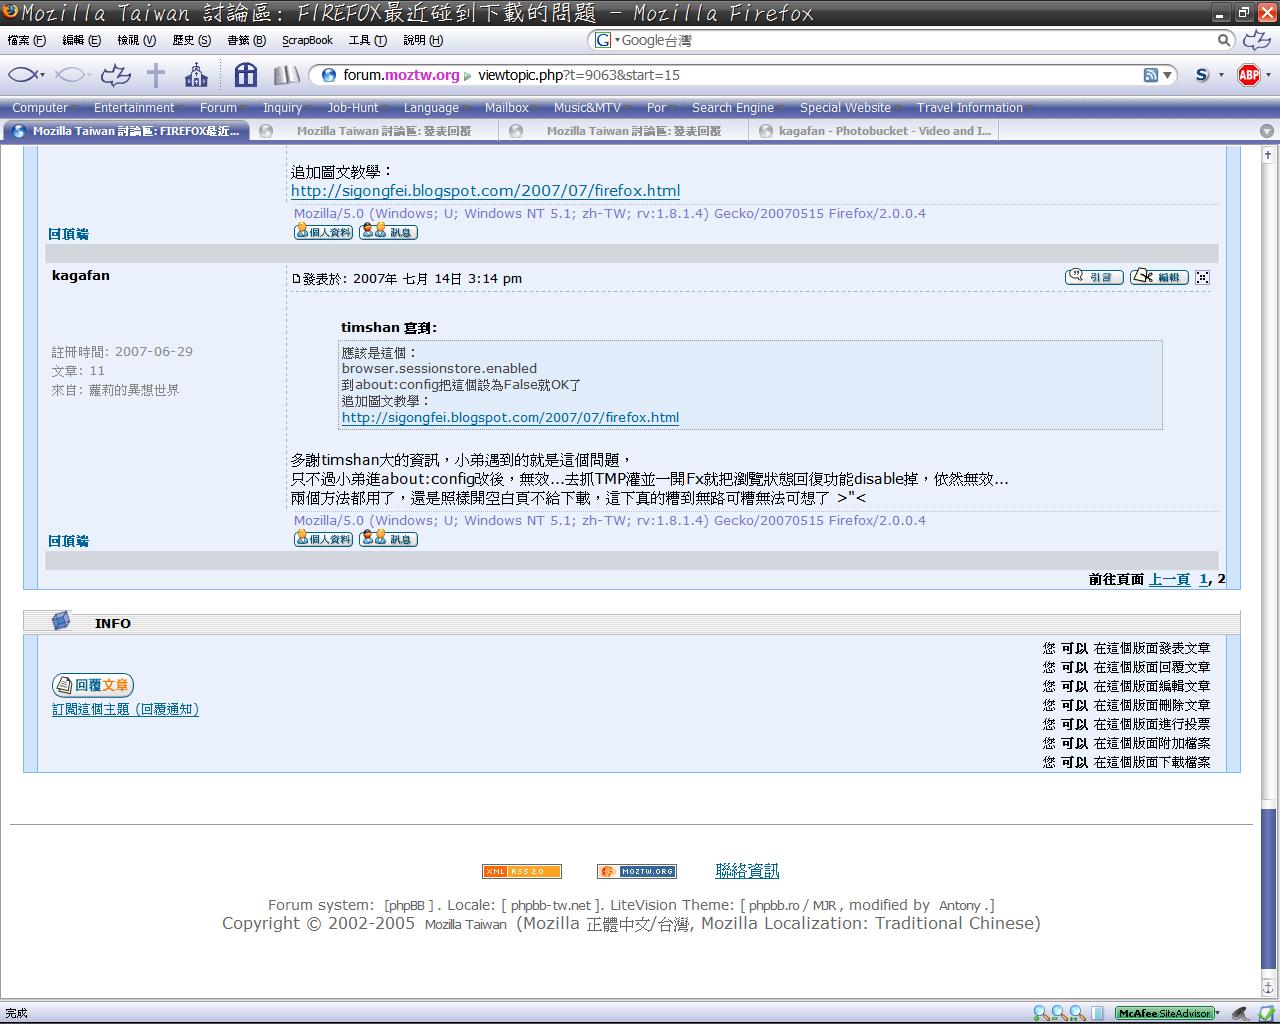Click the XML RSS 2.0 badge
The image size is (1280, 1024).
click(x=521, y=871)
